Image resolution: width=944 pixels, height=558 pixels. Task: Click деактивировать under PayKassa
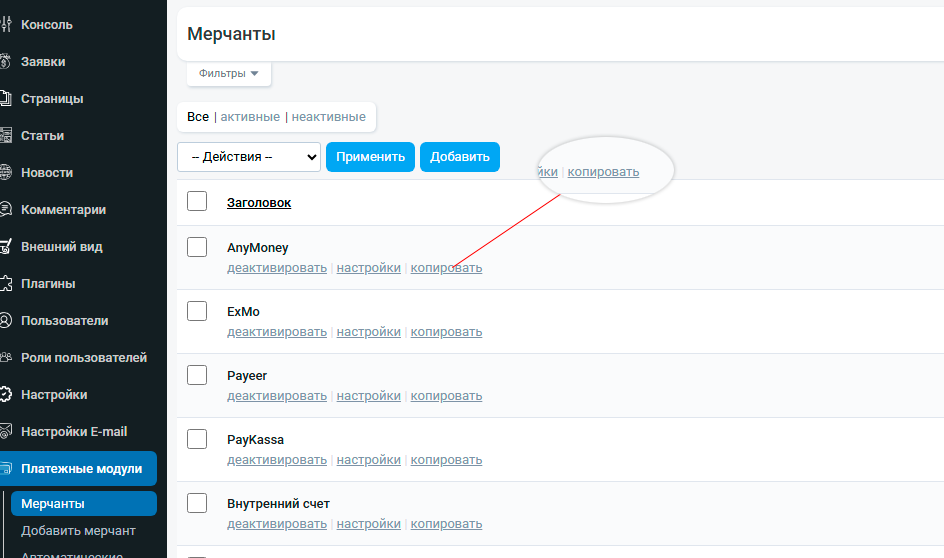point(277,460)
